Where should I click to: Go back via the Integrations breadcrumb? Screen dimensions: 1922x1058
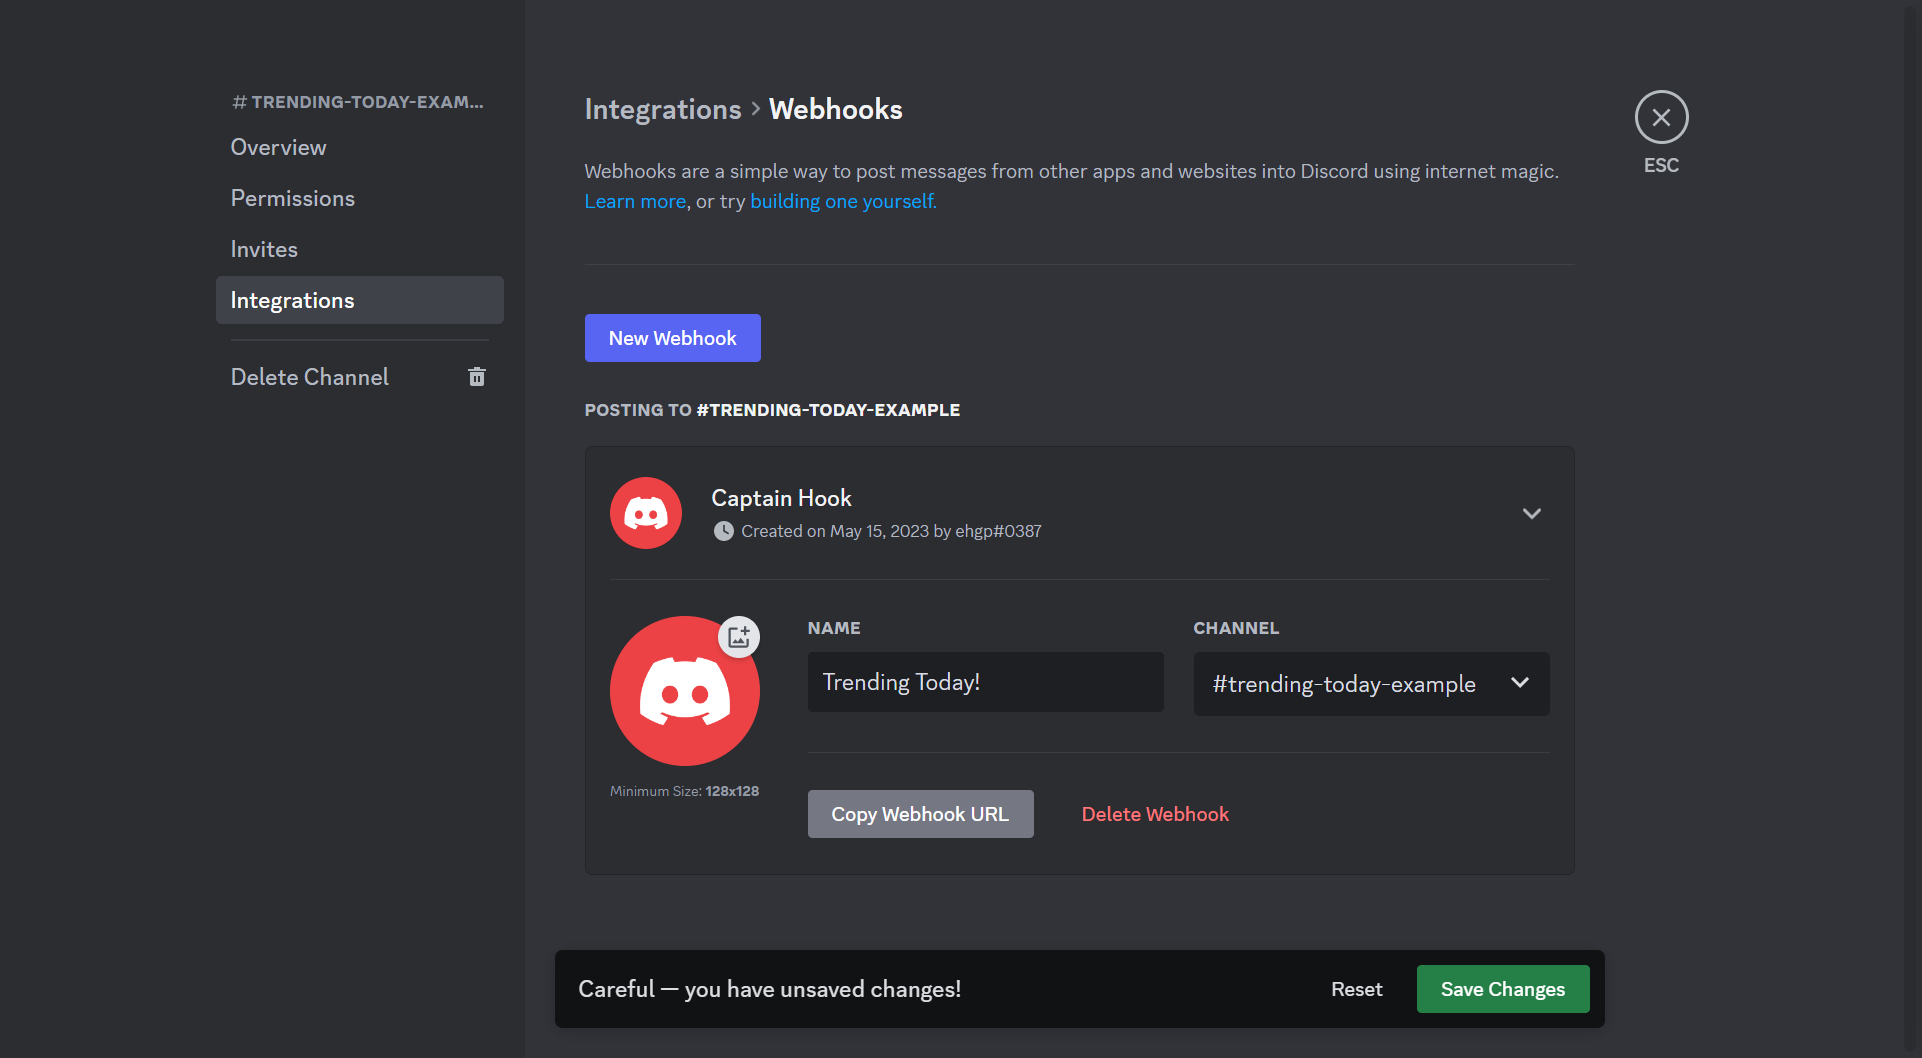click(662, 109)
